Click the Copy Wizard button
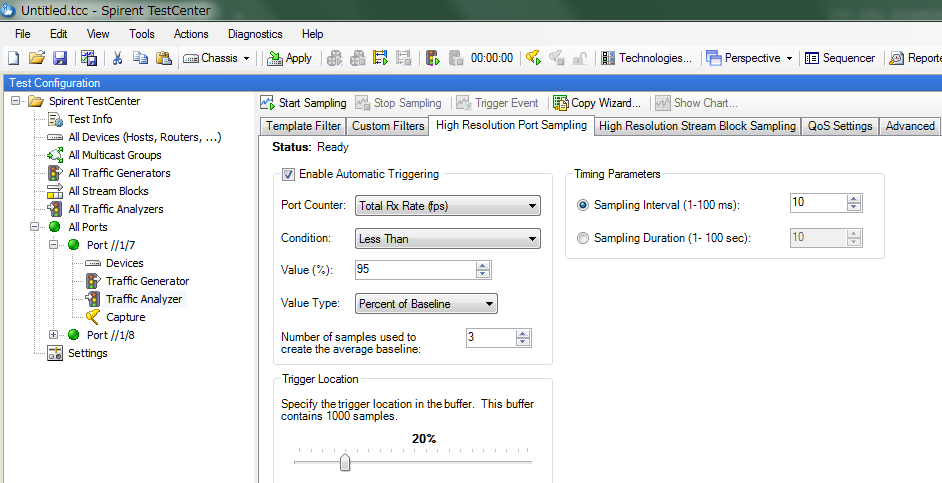This screenshot has height=483, width=942. [x=597, y=103]
